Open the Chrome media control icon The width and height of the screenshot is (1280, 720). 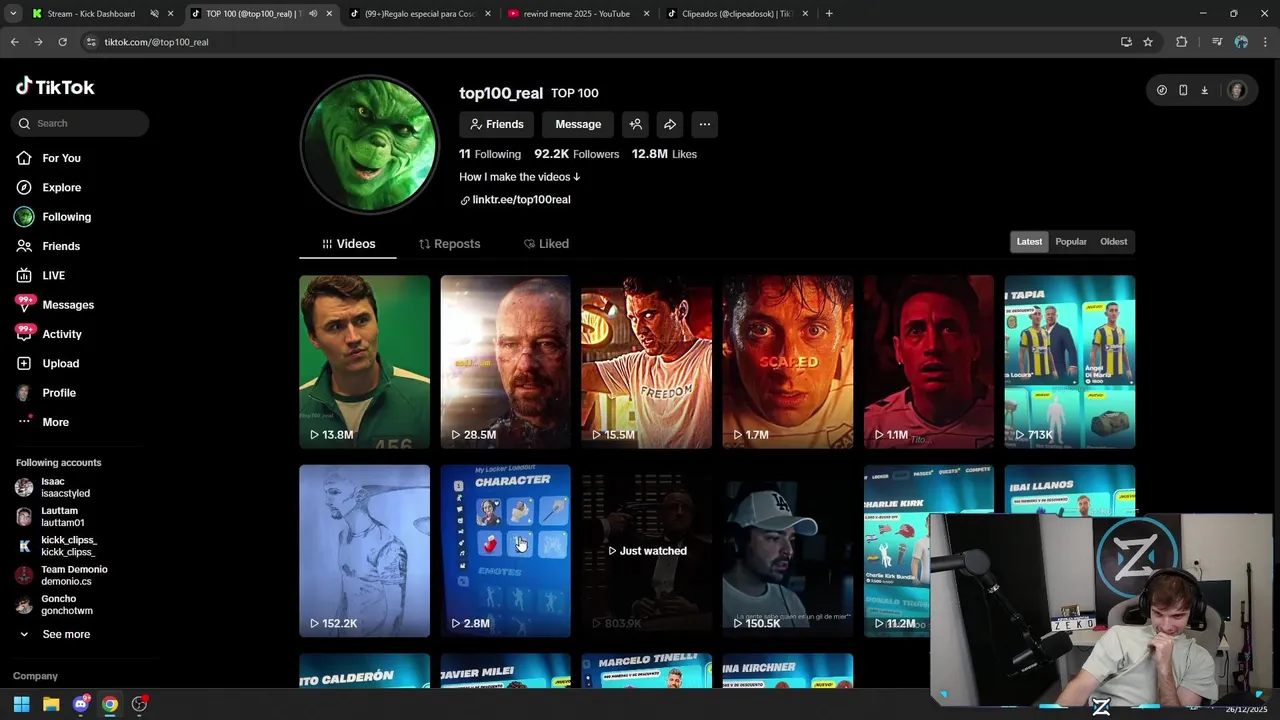1217,42
